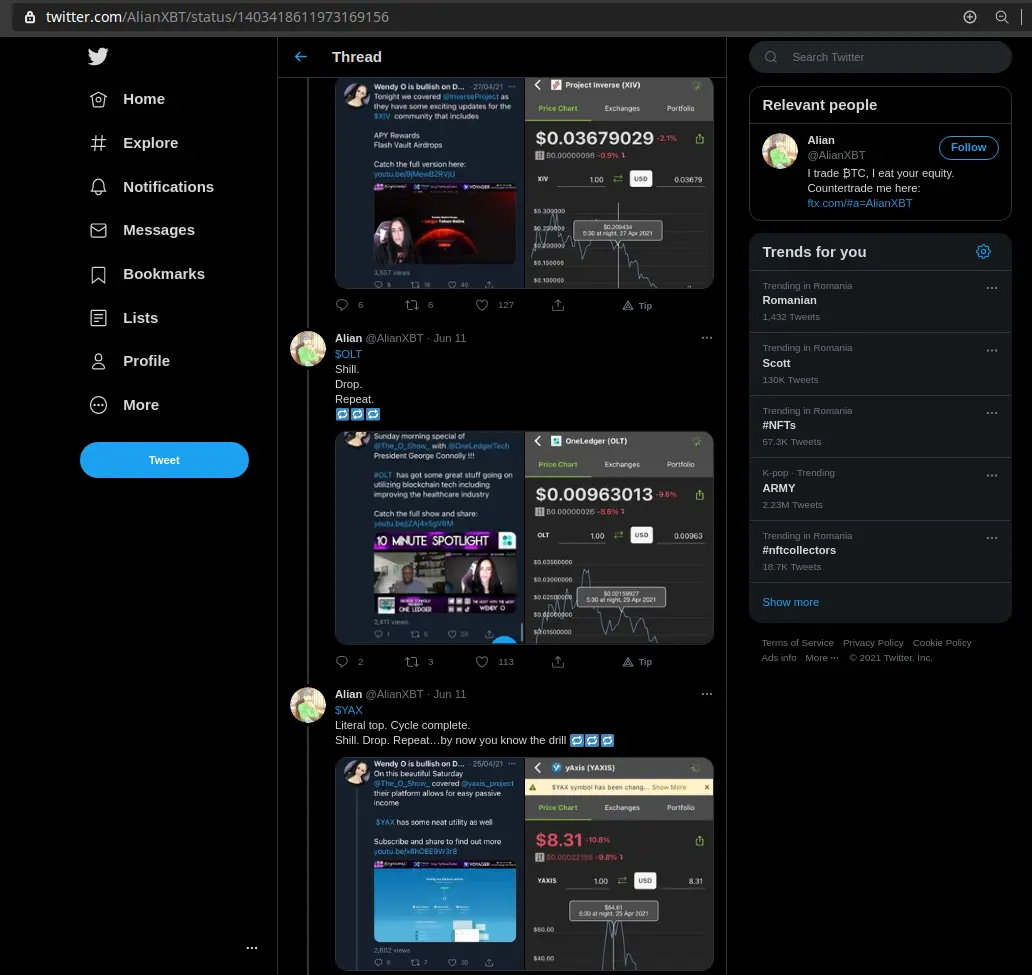The height and width of the screenshot is (975, 1032).
Task: Click the Twitter bird logo
Action: click(x=98, y=57)
